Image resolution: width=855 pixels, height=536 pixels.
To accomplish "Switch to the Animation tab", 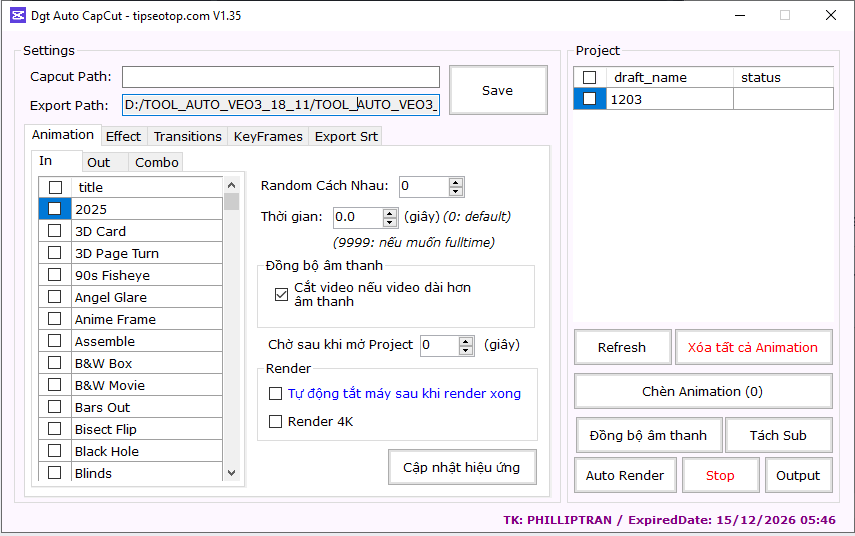I will 63,135.
